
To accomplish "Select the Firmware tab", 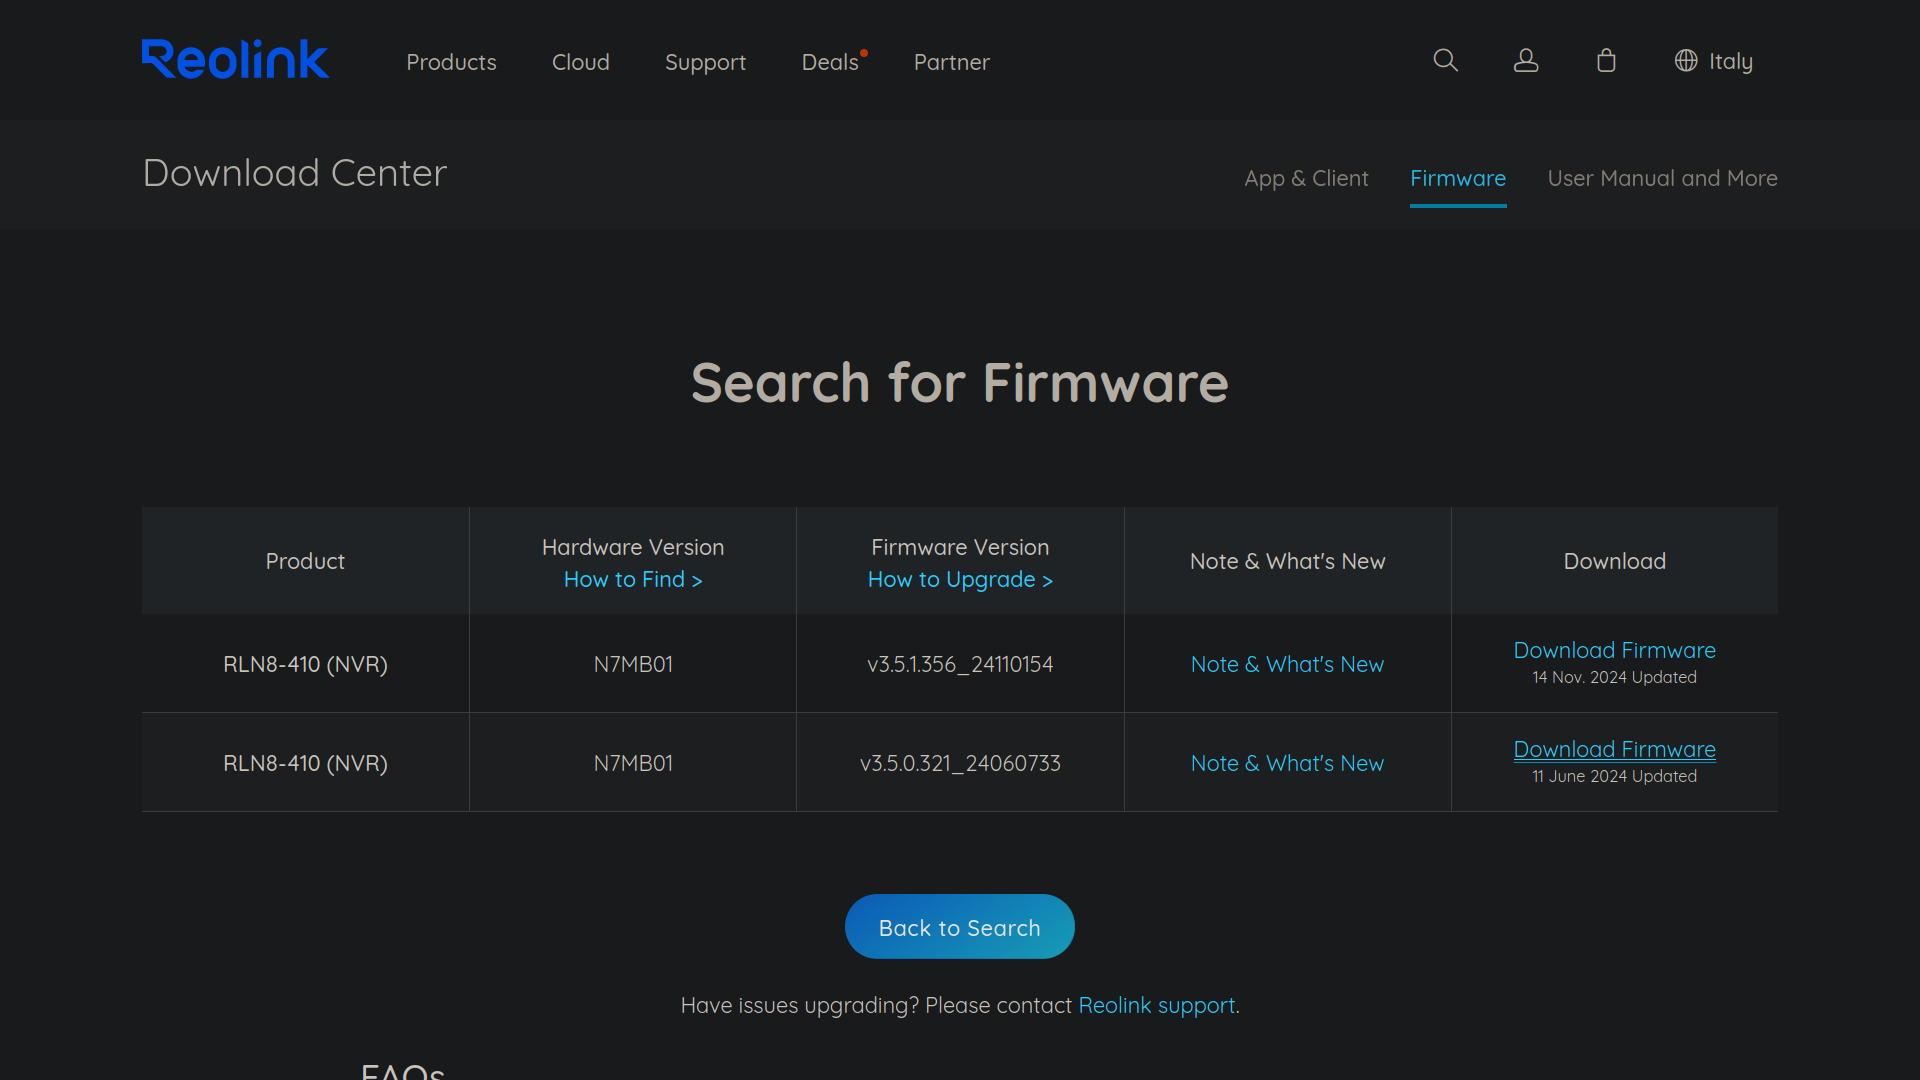I will coord(1457,178).
